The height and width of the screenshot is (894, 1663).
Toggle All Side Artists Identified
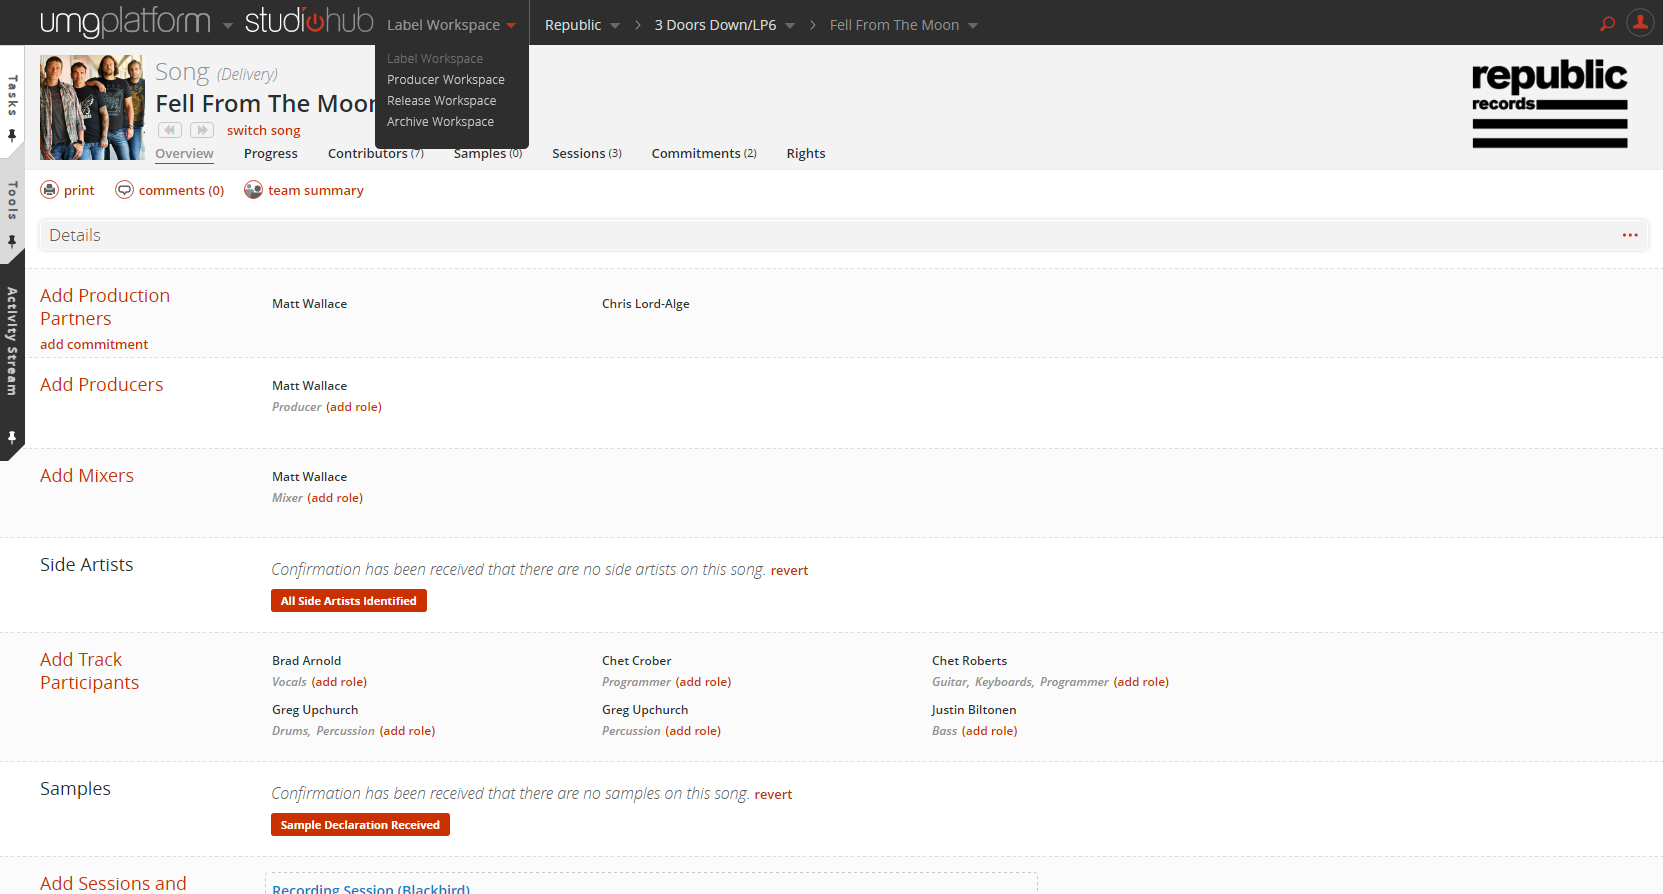(x=348, y=601)
